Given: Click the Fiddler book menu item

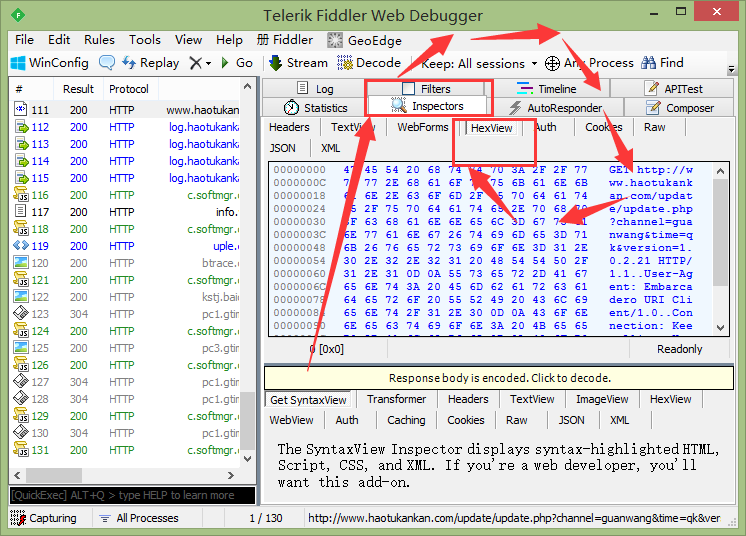Looking at the screenshot, I should [285, 40].
